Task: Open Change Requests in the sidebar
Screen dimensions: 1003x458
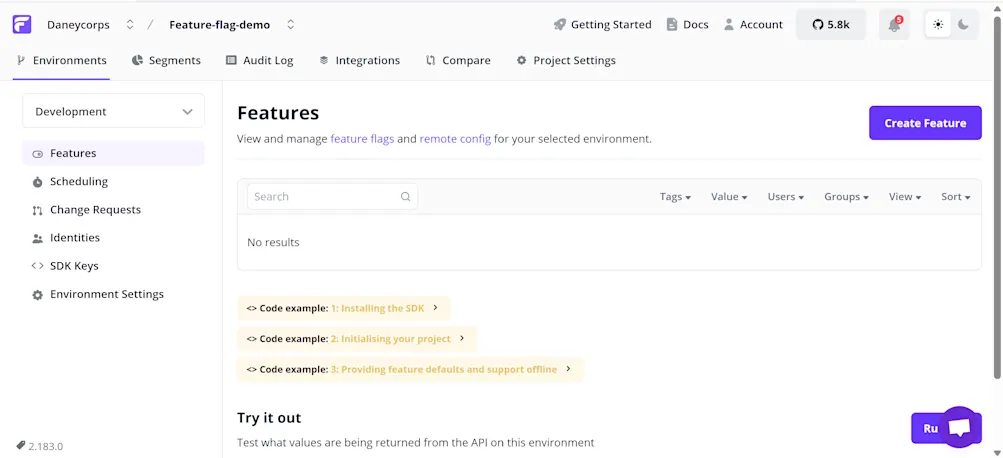Action: 114,210
